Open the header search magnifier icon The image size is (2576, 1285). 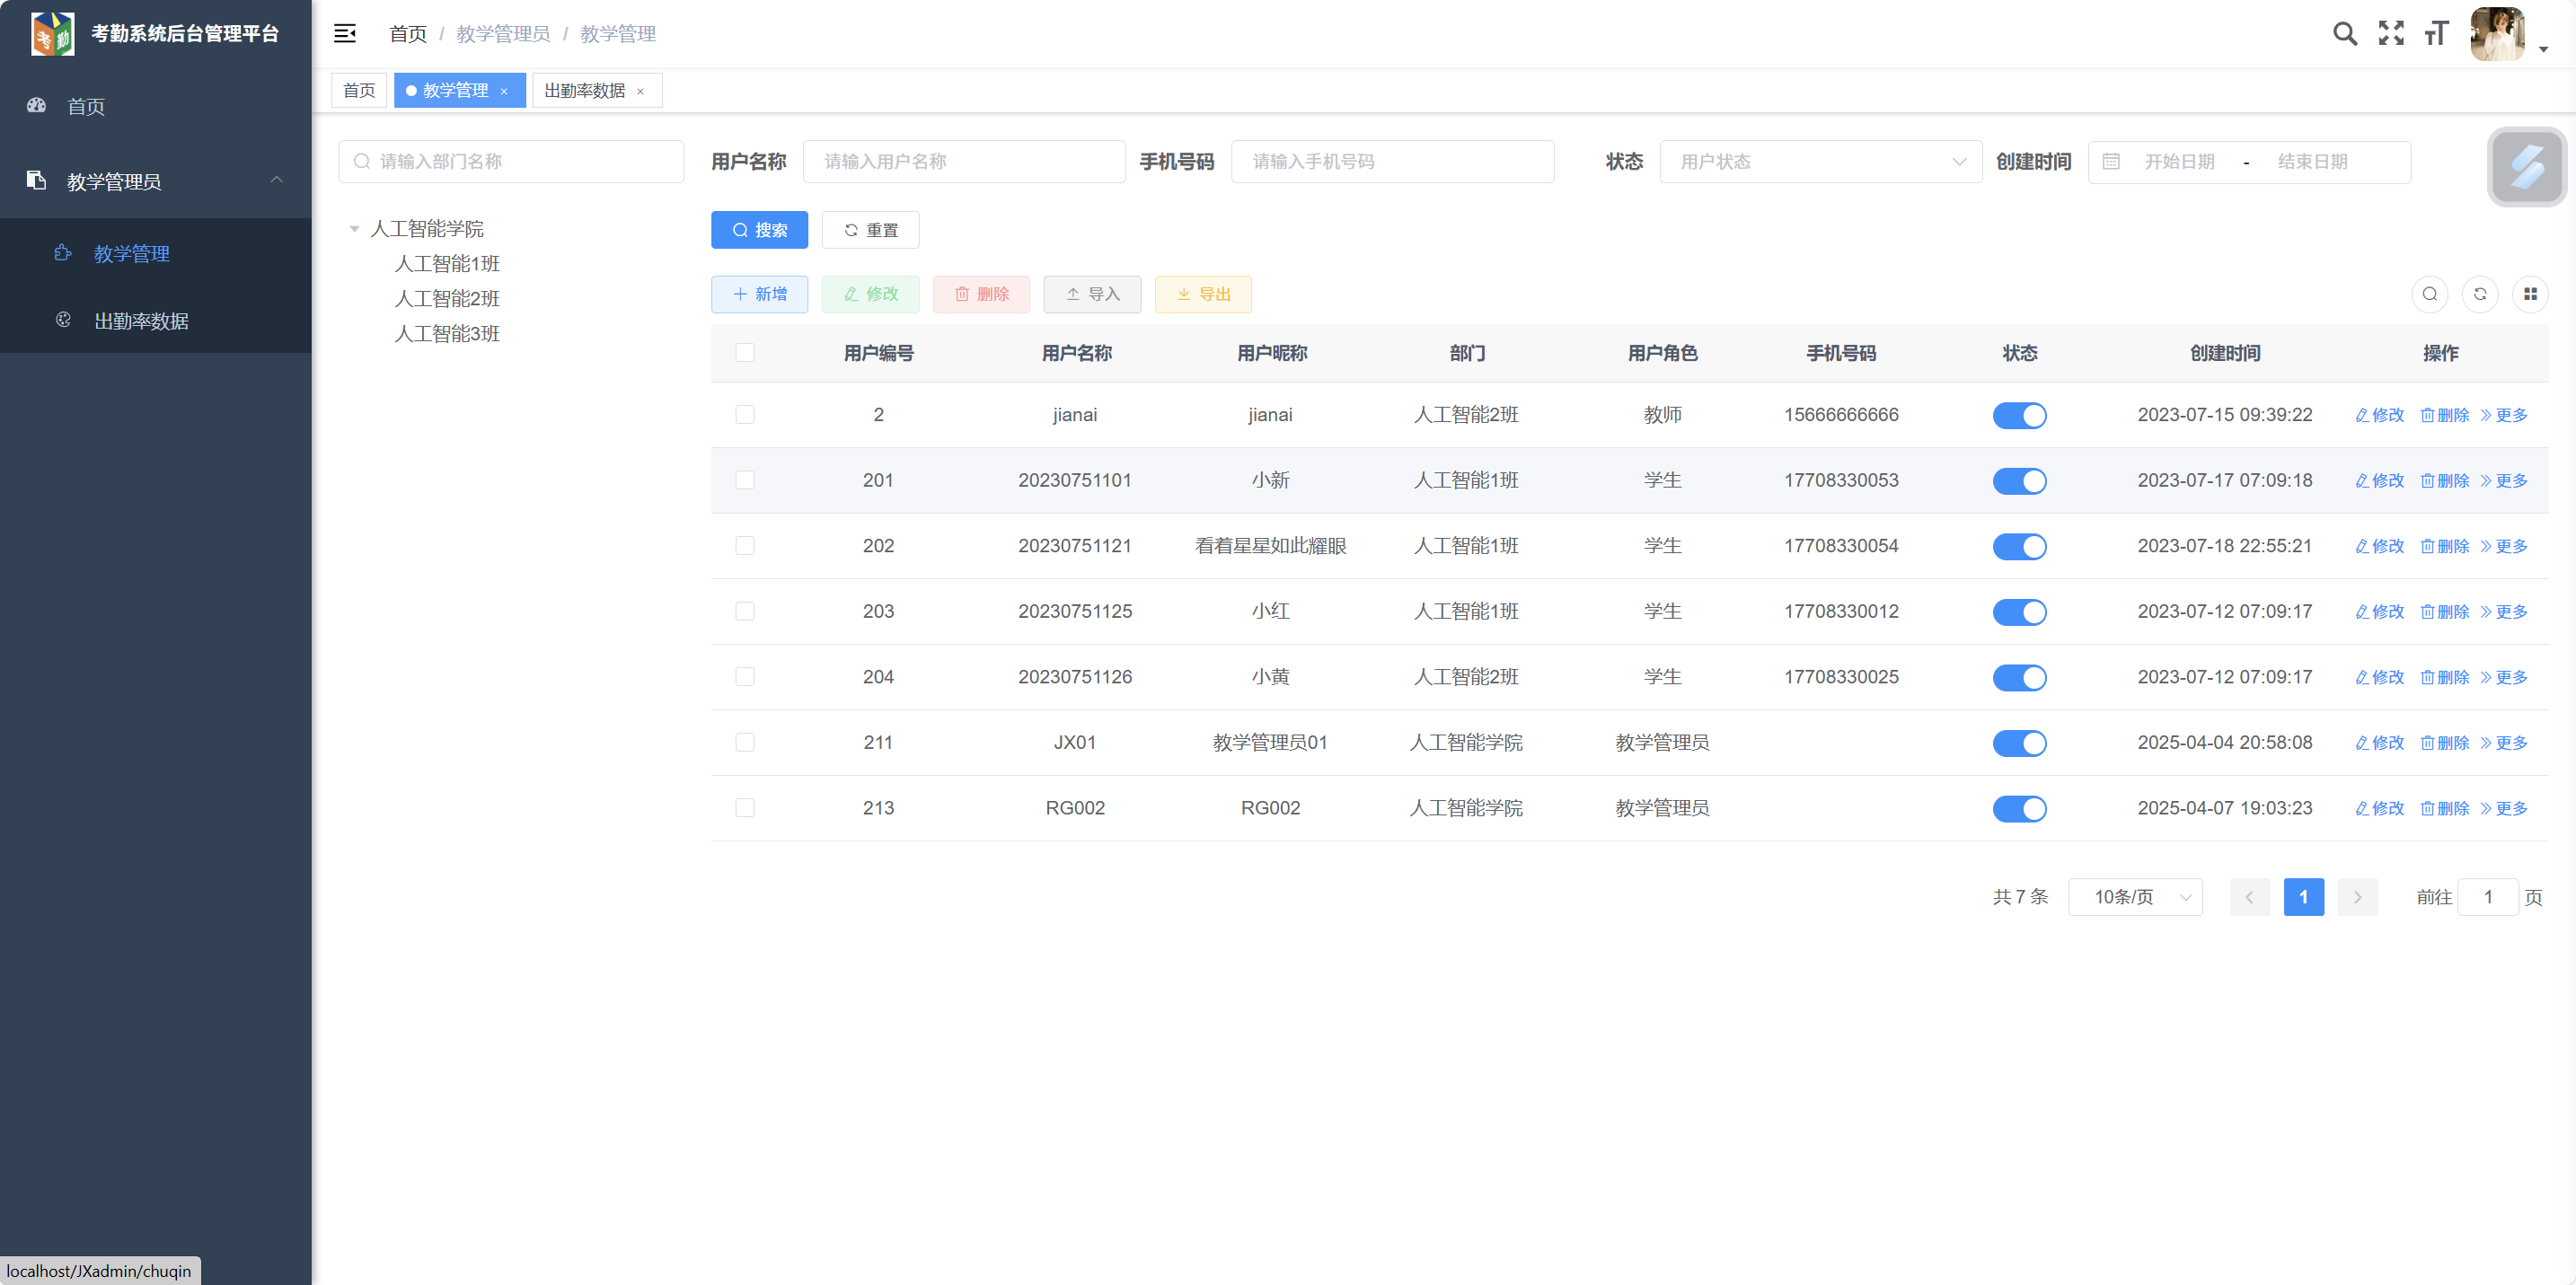pos(2344,34)
